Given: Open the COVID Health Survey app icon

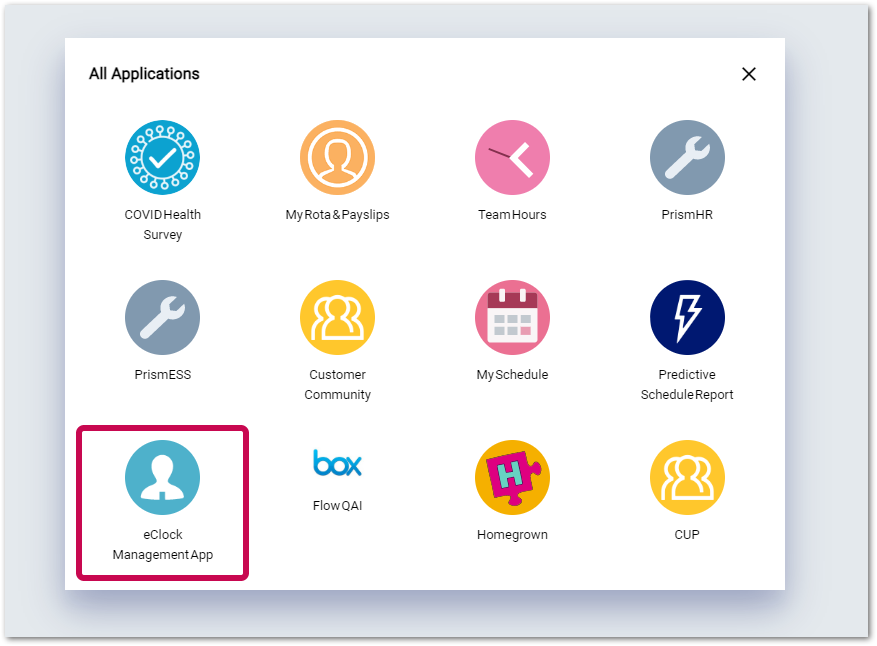Looking at the screenshot, I should 162,157.
